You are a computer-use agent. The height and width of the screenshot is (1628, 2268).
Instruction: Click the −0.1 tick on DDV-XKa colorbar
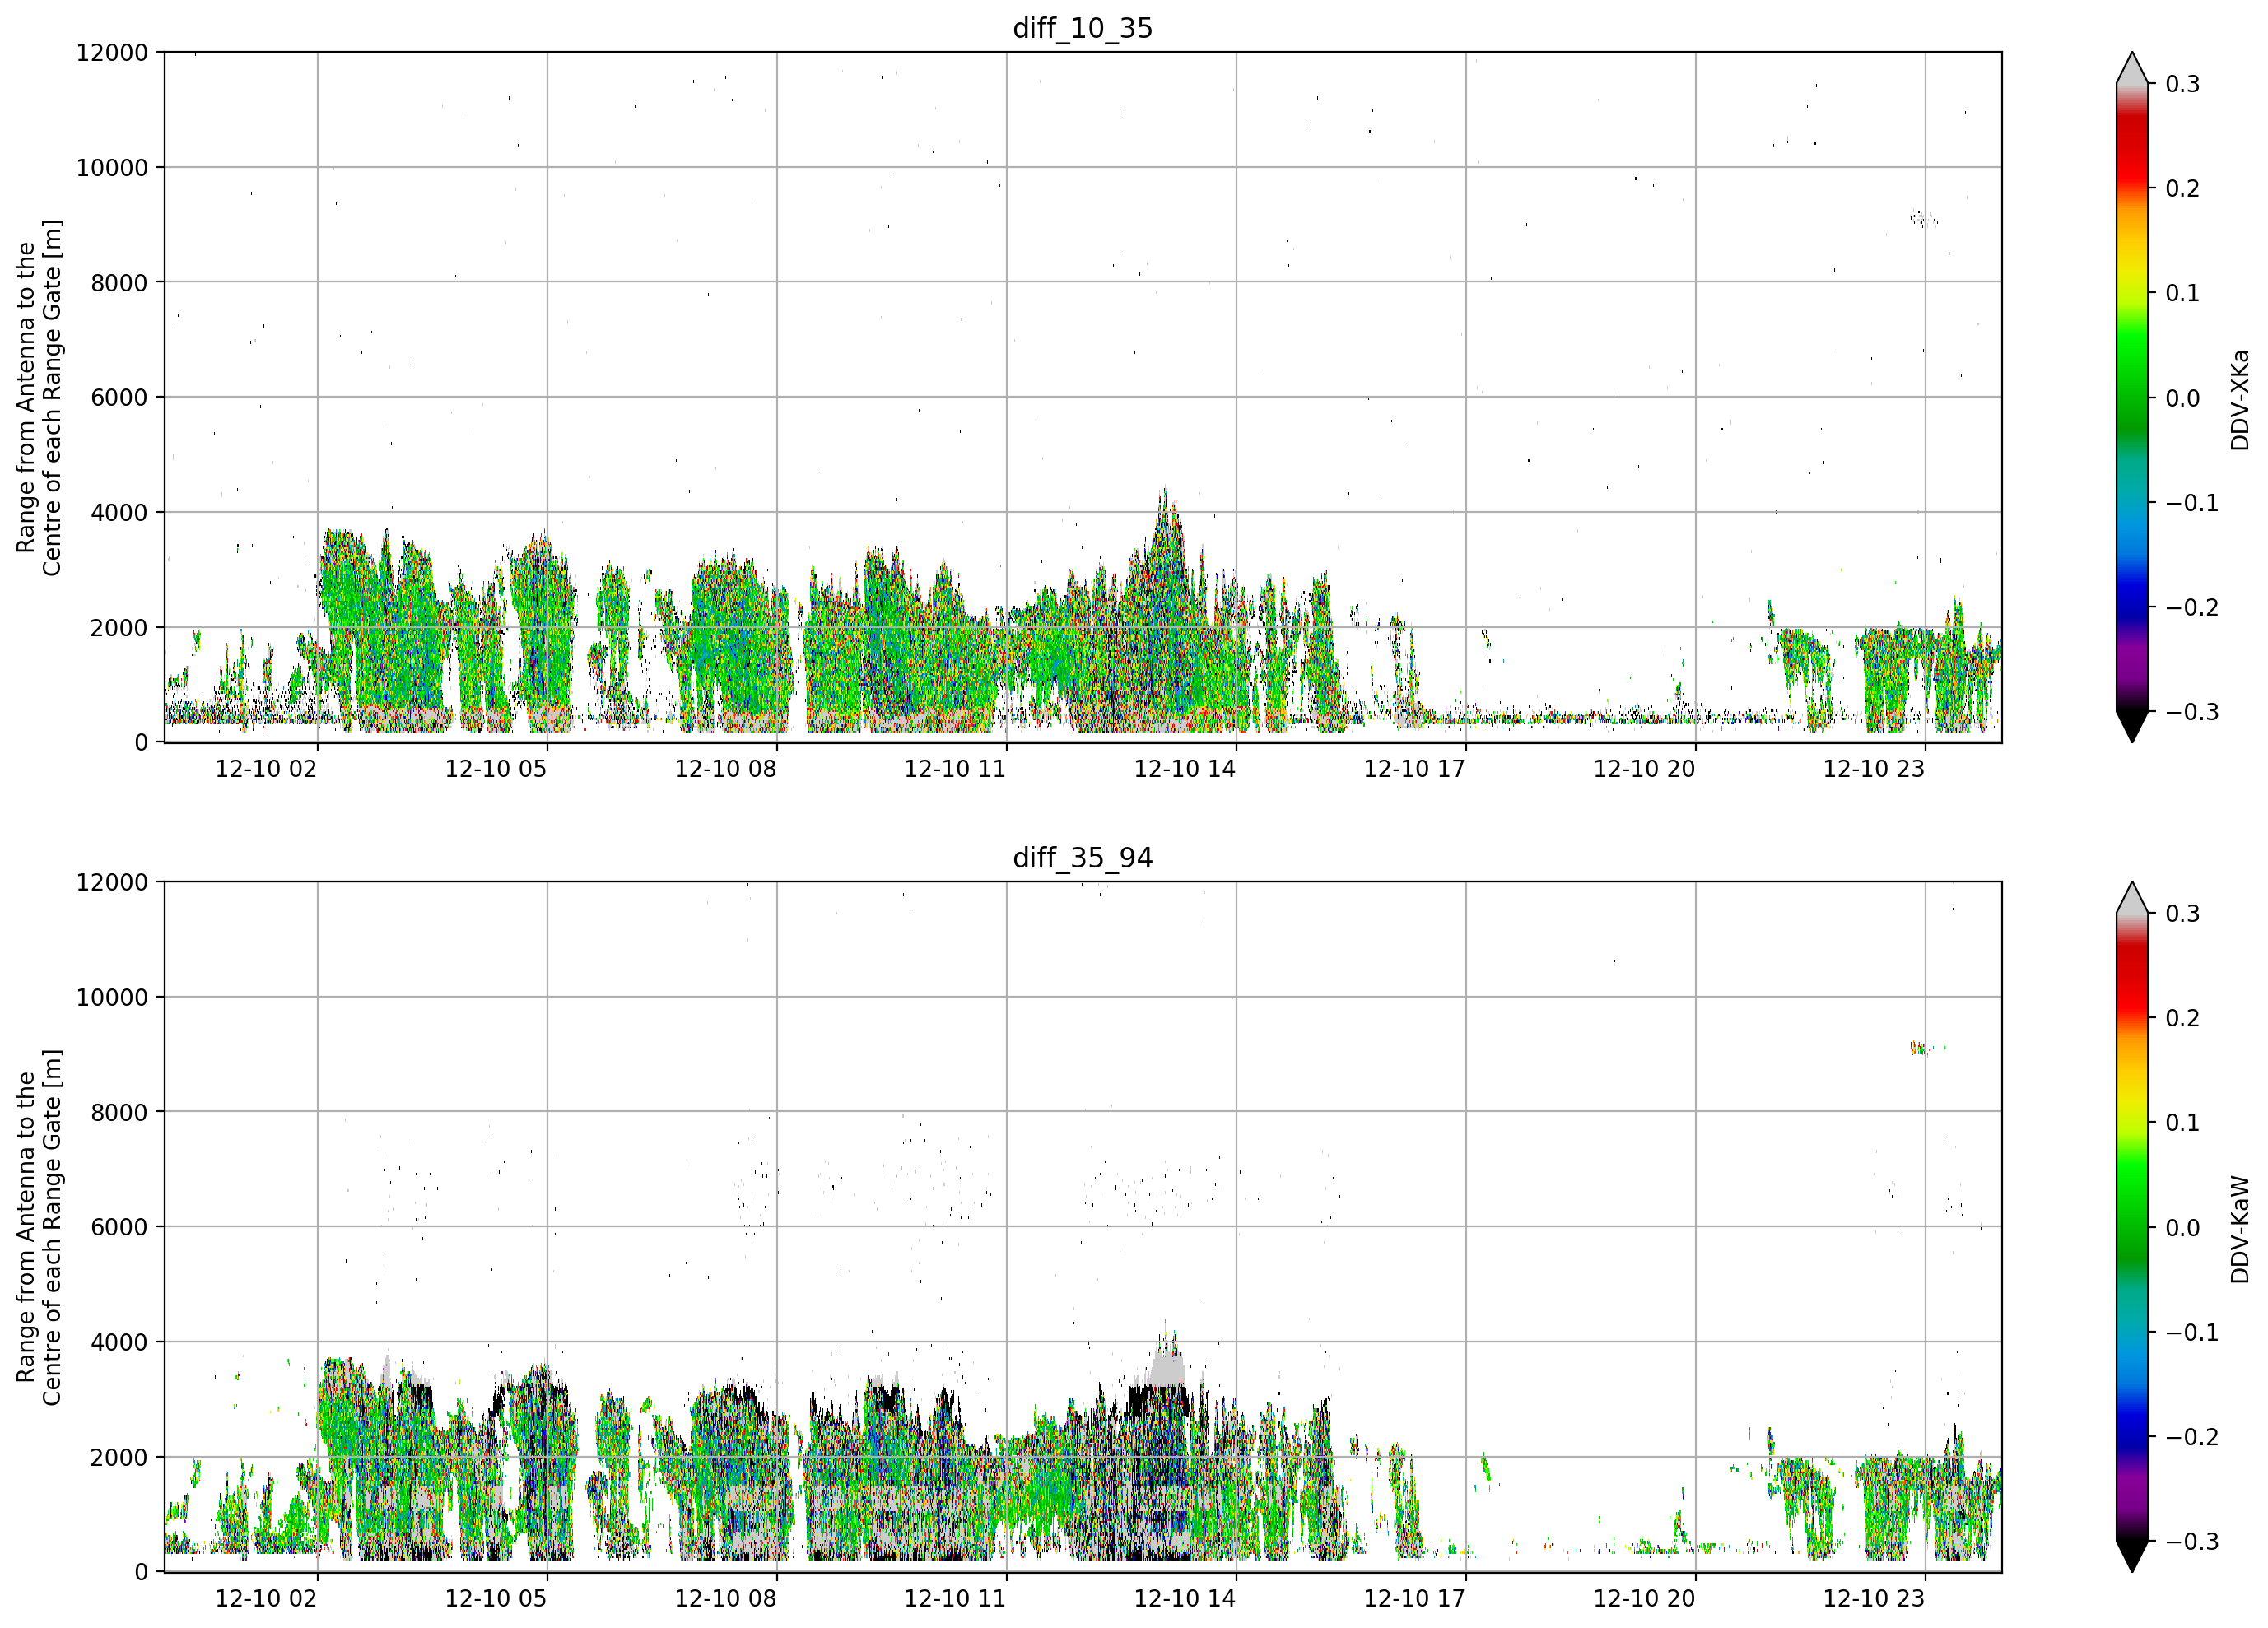[2192, 503]
